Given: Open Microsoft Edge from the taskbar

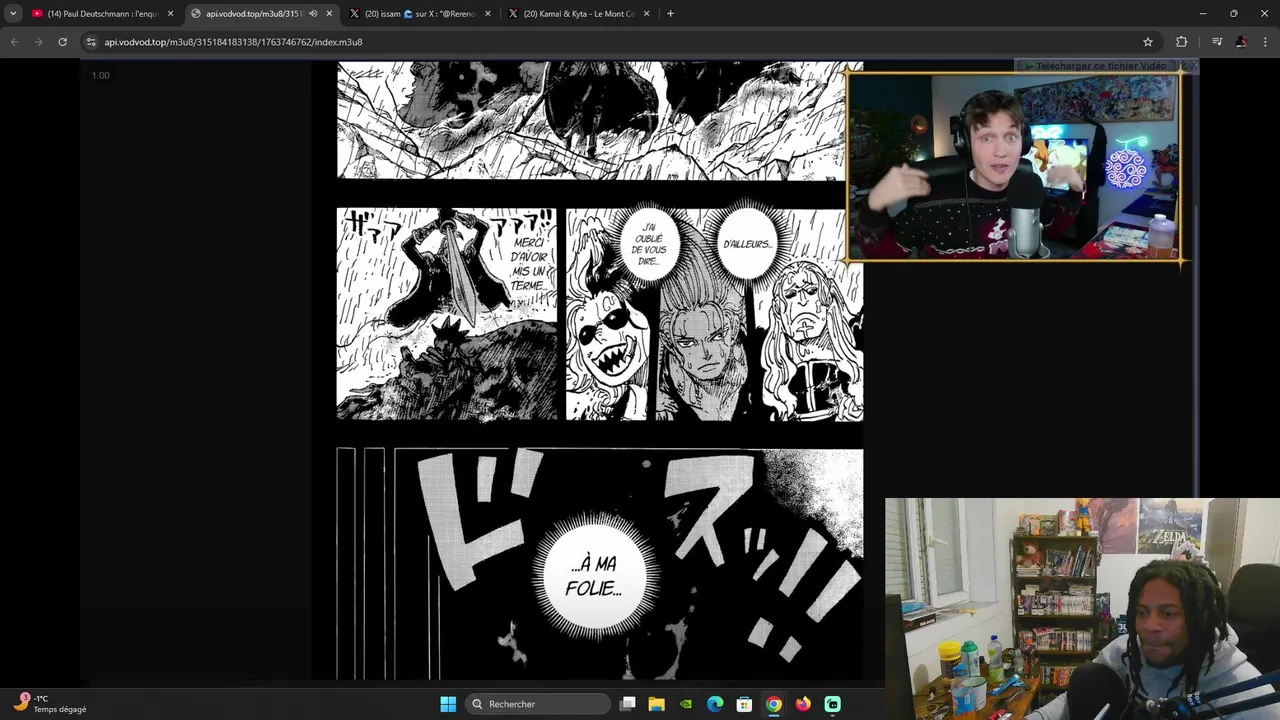Looking at the screenshot, I should pos(715,704).
